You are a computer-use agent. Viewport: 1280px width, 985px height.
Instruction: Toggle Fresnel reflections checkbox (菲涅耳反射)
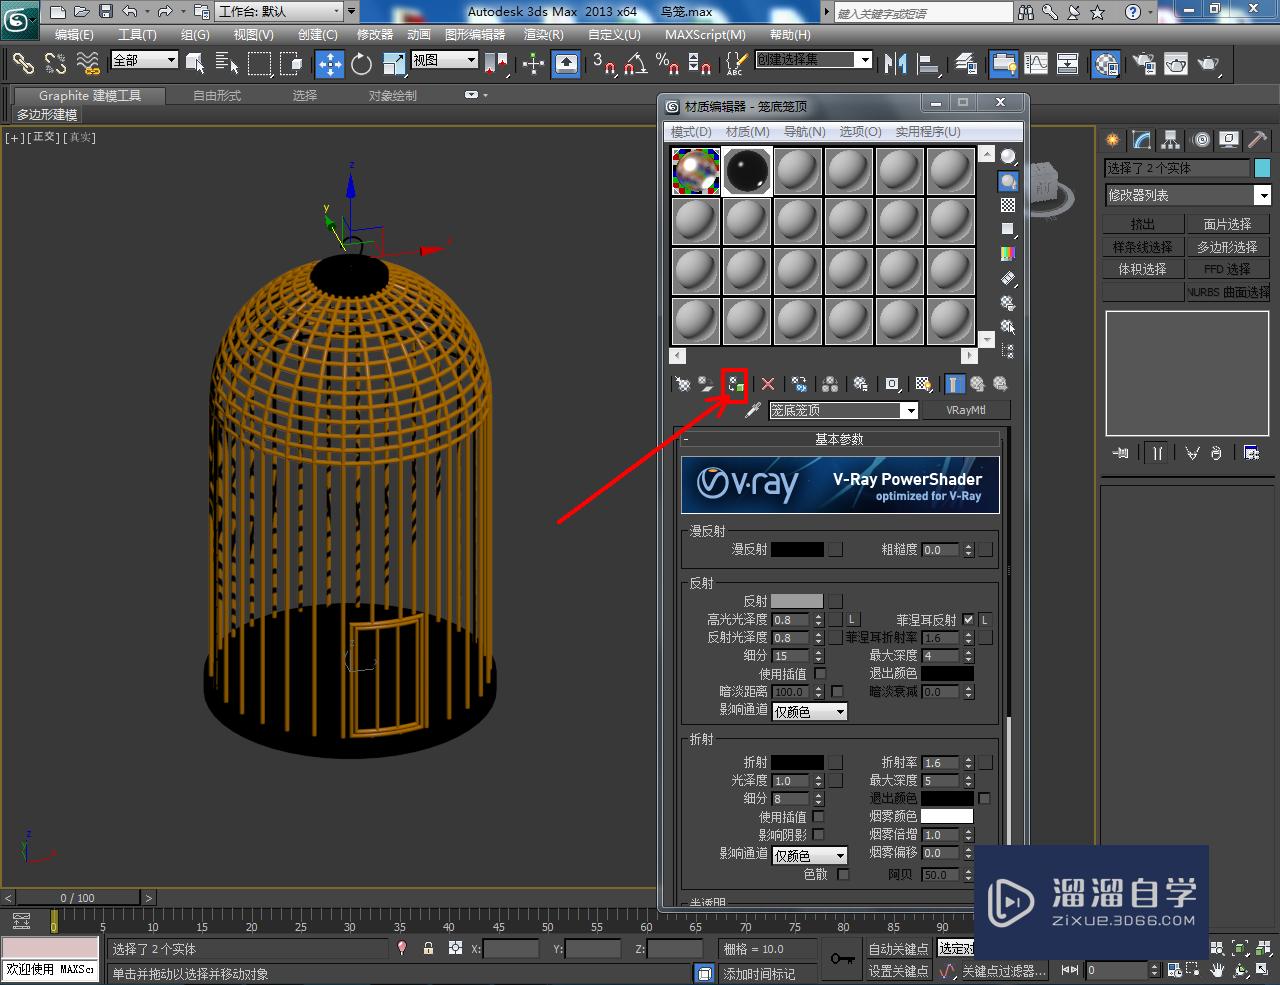[968, 620]
